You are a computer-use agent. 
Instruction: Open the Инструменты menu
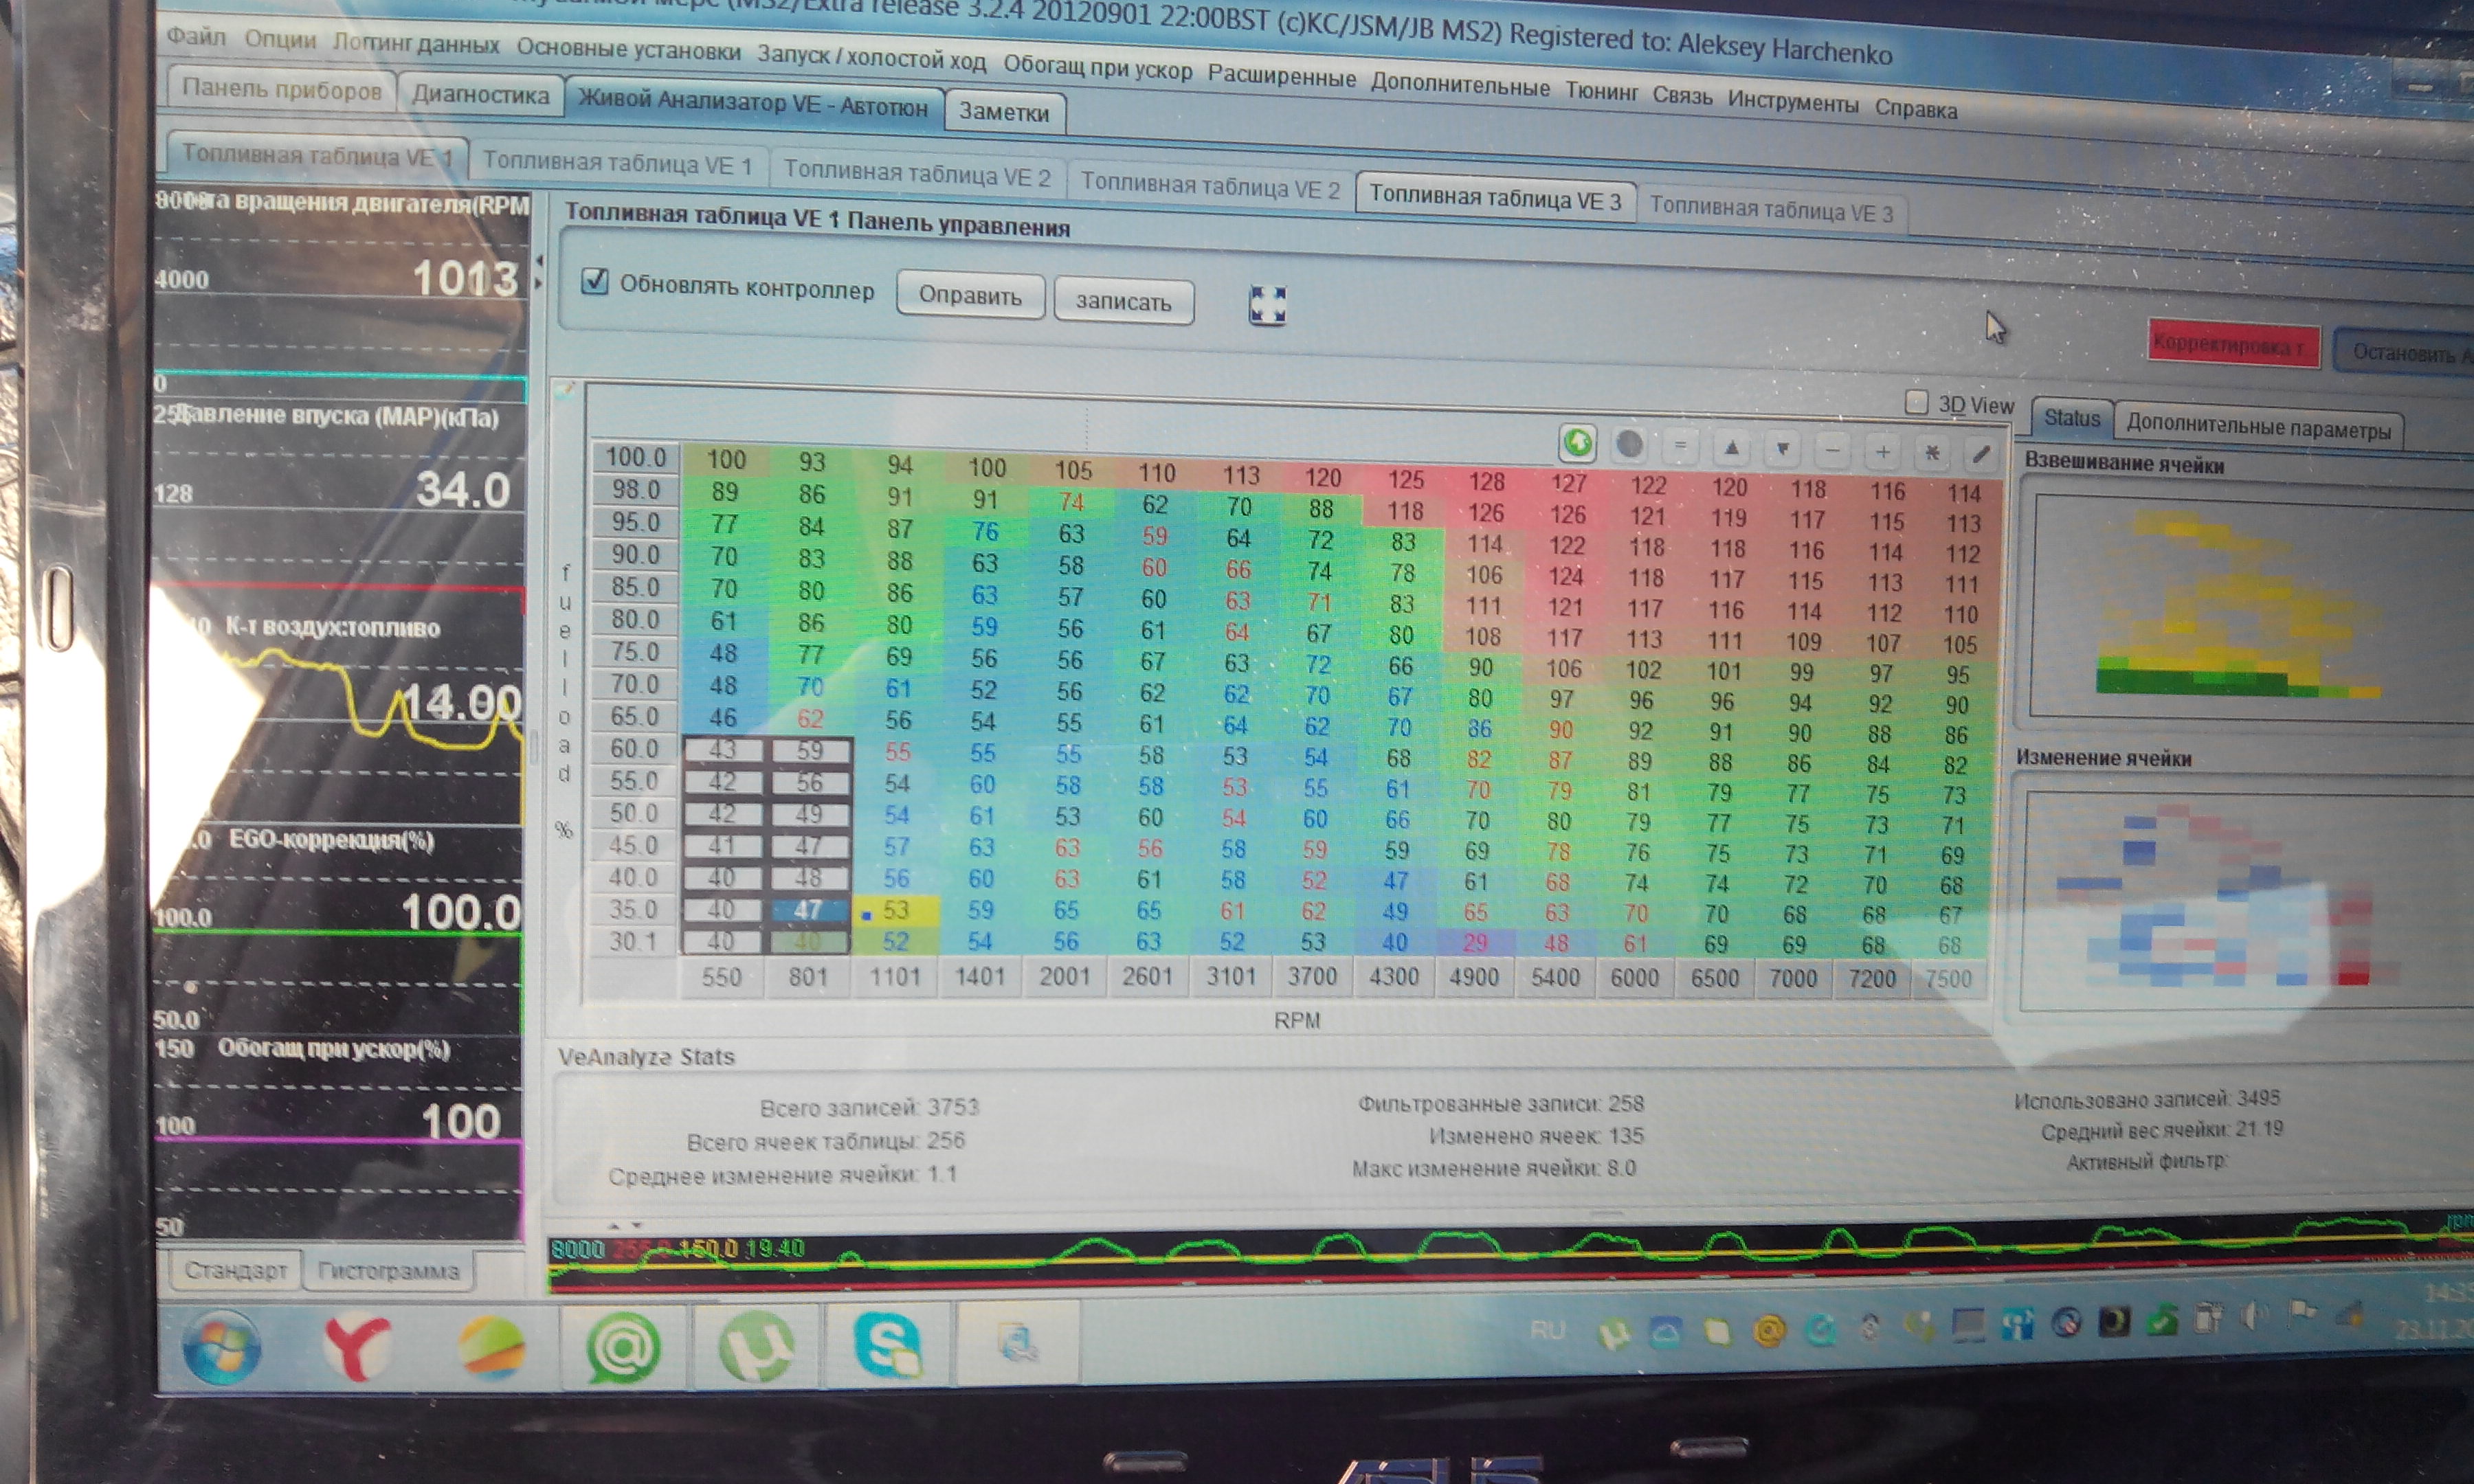(x=1793, y=102)
